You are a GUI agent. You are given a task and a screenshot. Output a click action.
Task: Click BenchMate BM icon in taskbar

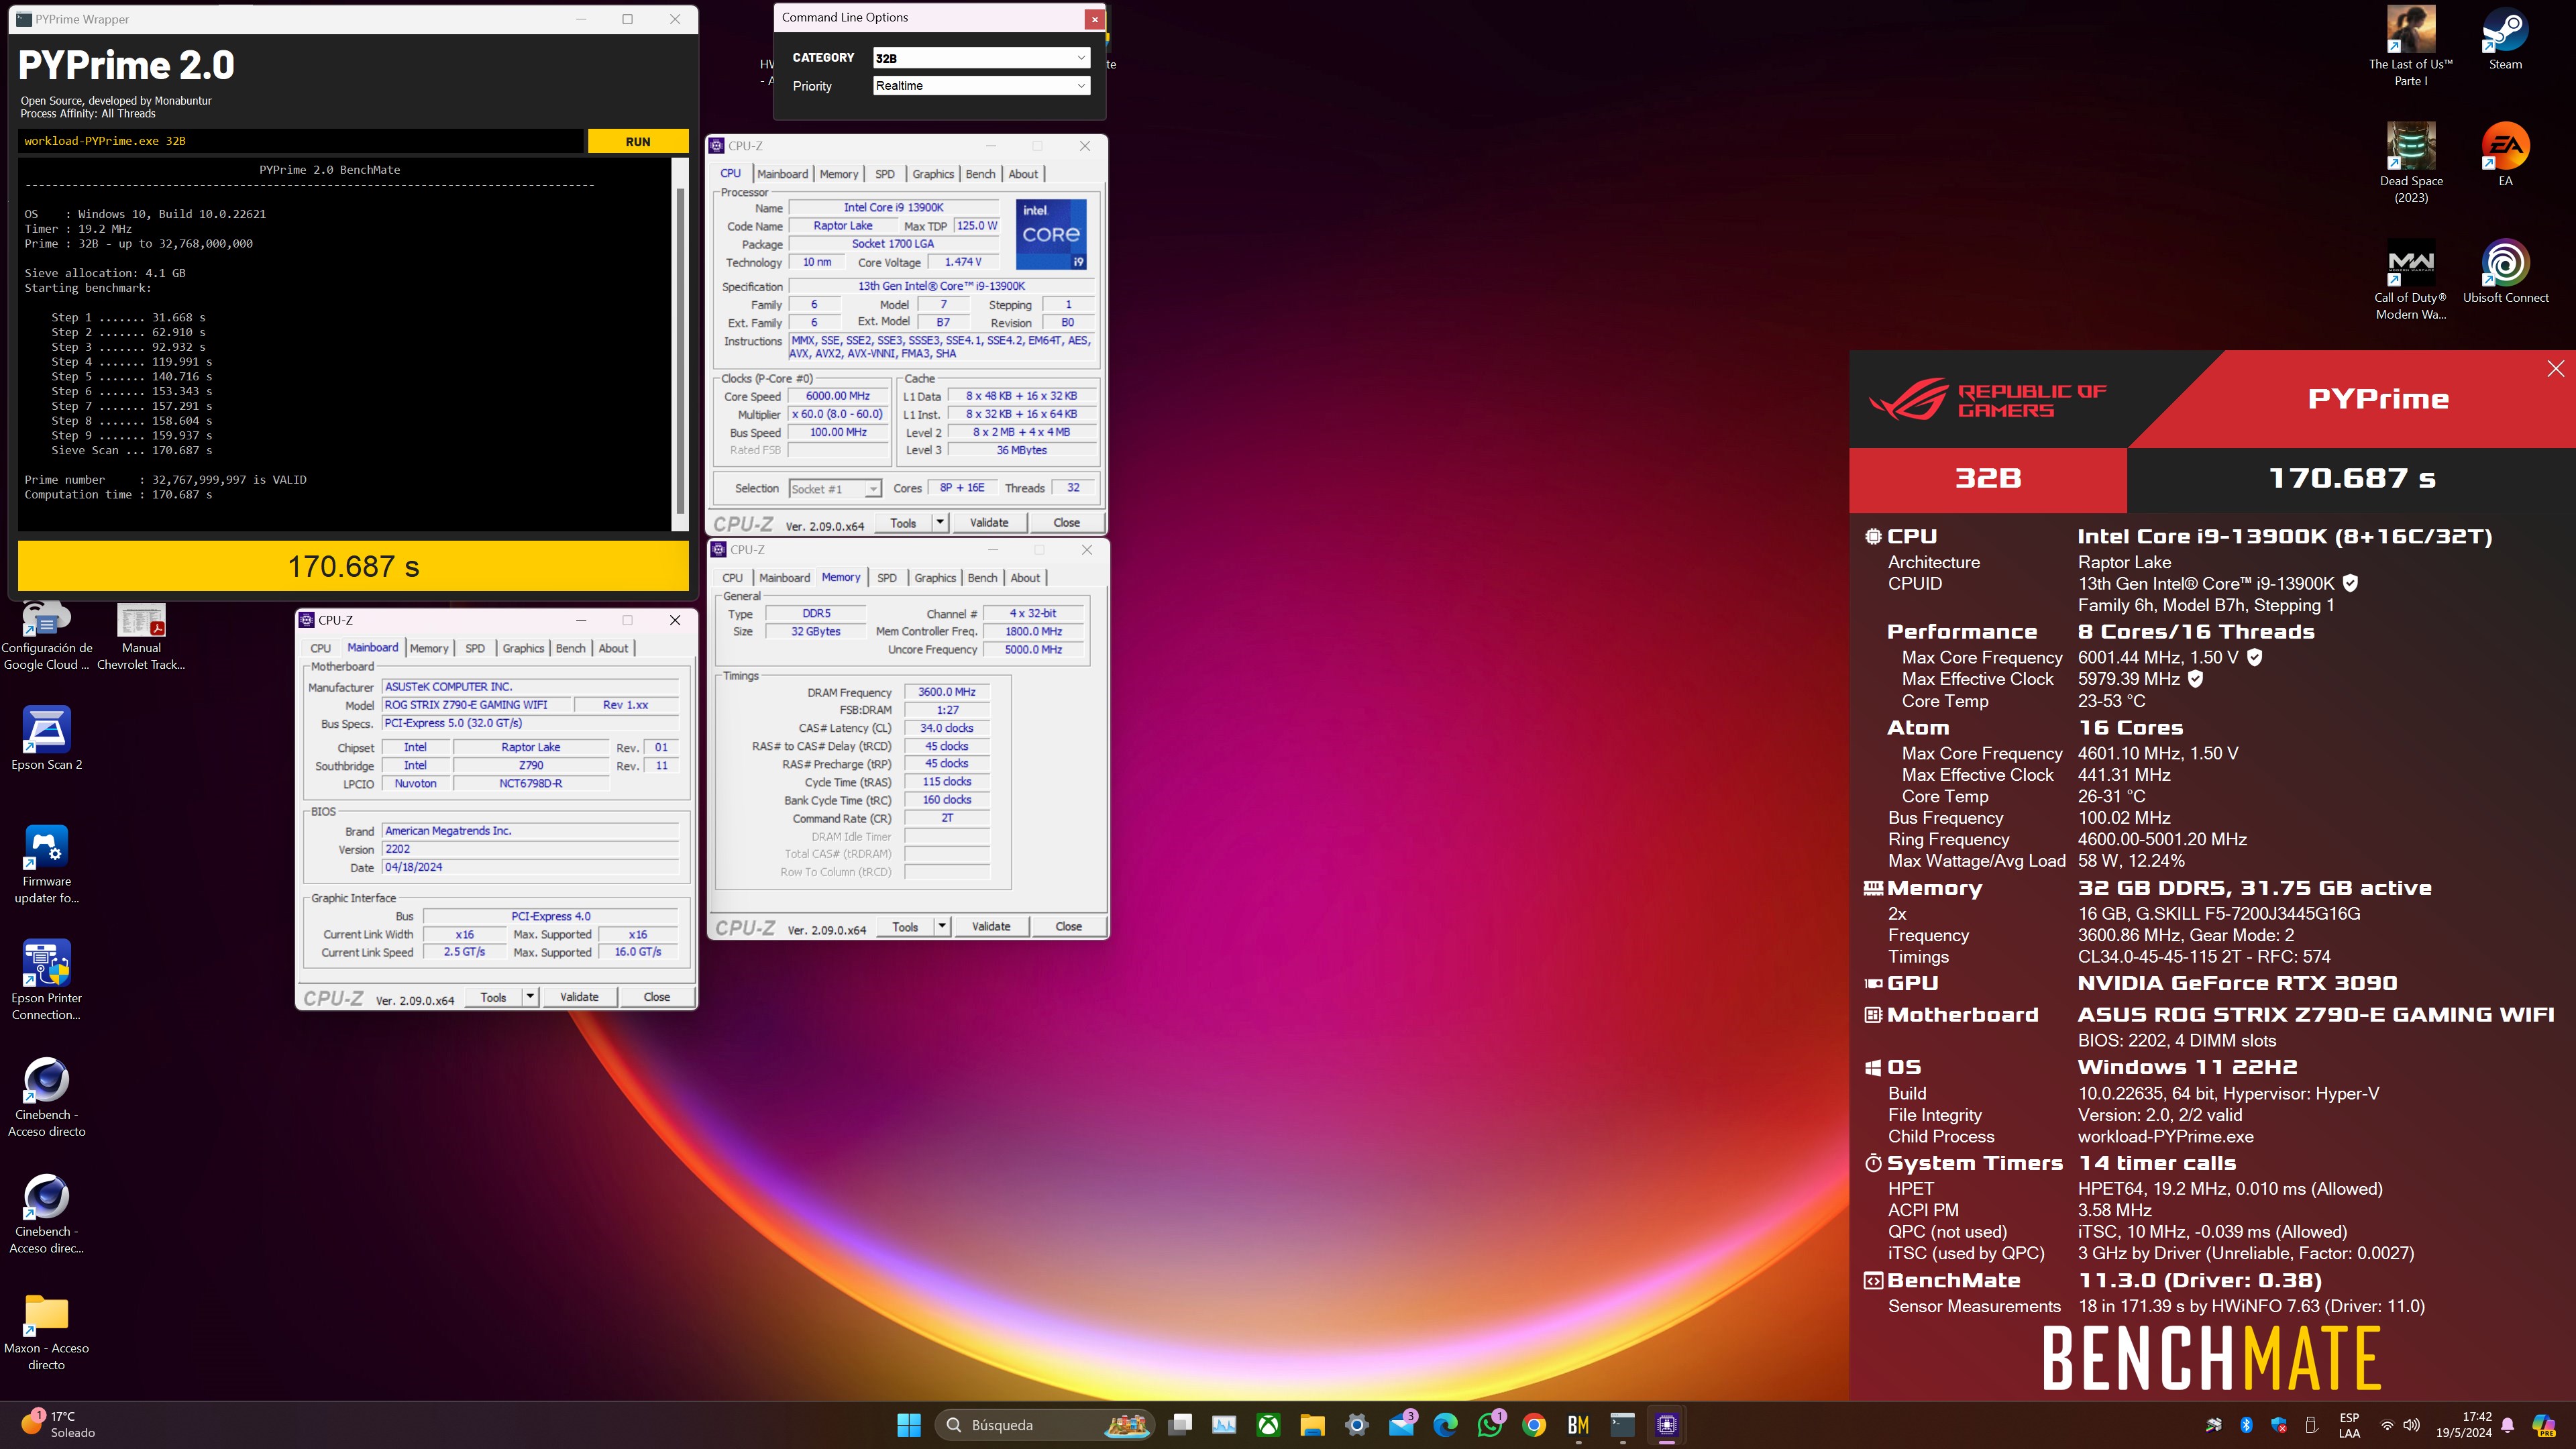(x=1578, y=1425)
